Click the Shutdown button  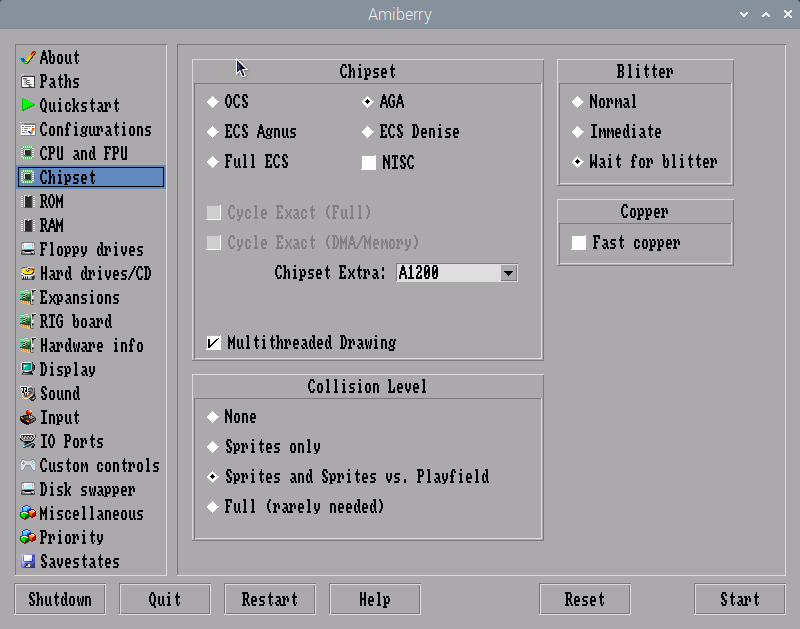(x=60, y=599)
